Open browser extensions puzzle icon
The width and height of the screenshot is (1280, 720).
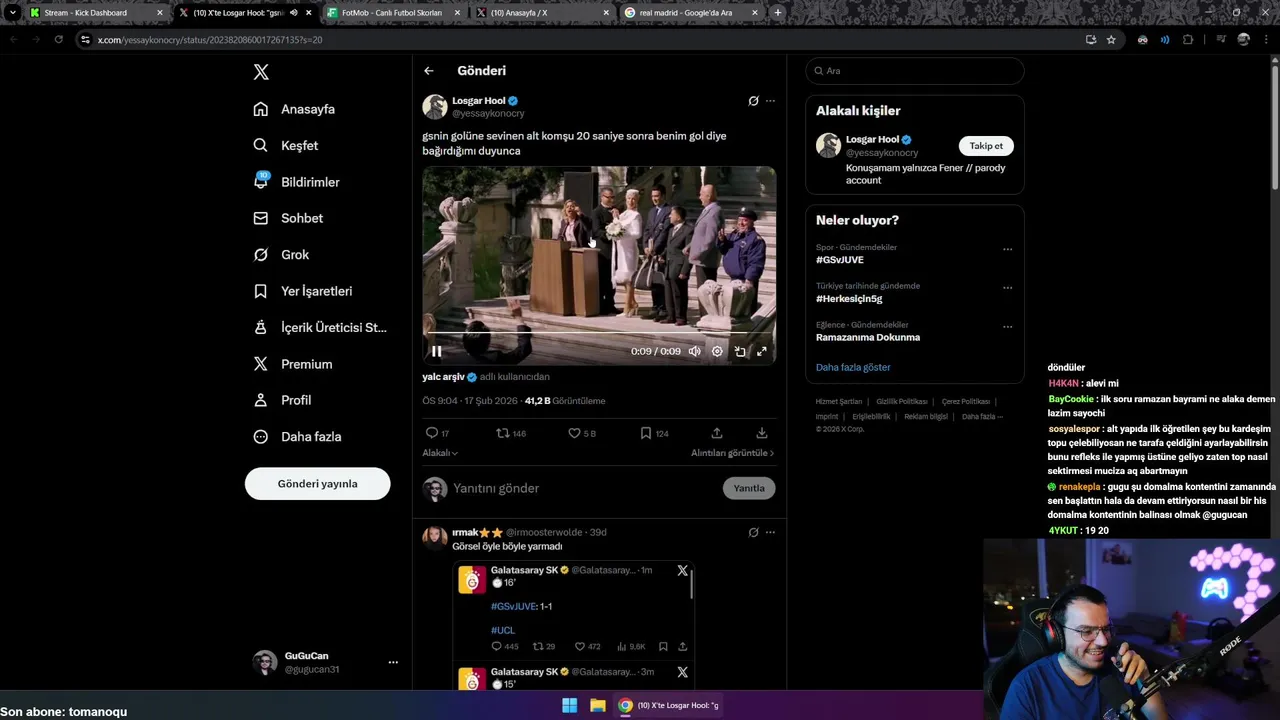pyautogui.click(x=1188, y=40)
